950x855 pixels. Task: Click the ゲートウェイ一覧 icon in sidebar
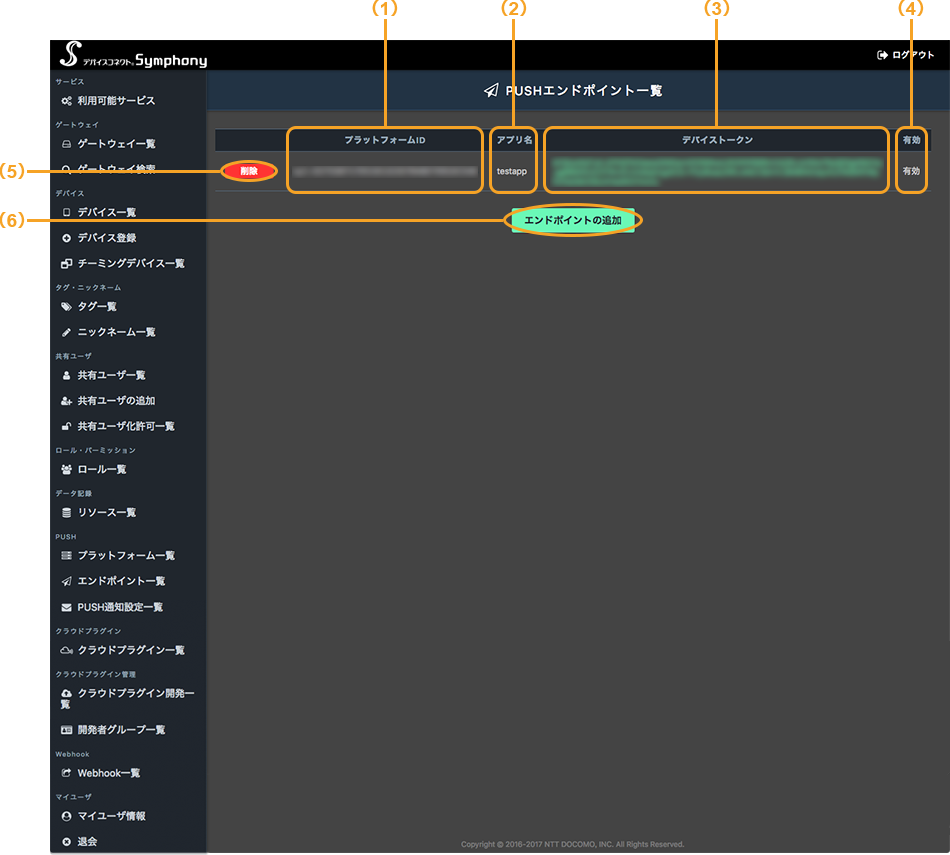[67, 144]
